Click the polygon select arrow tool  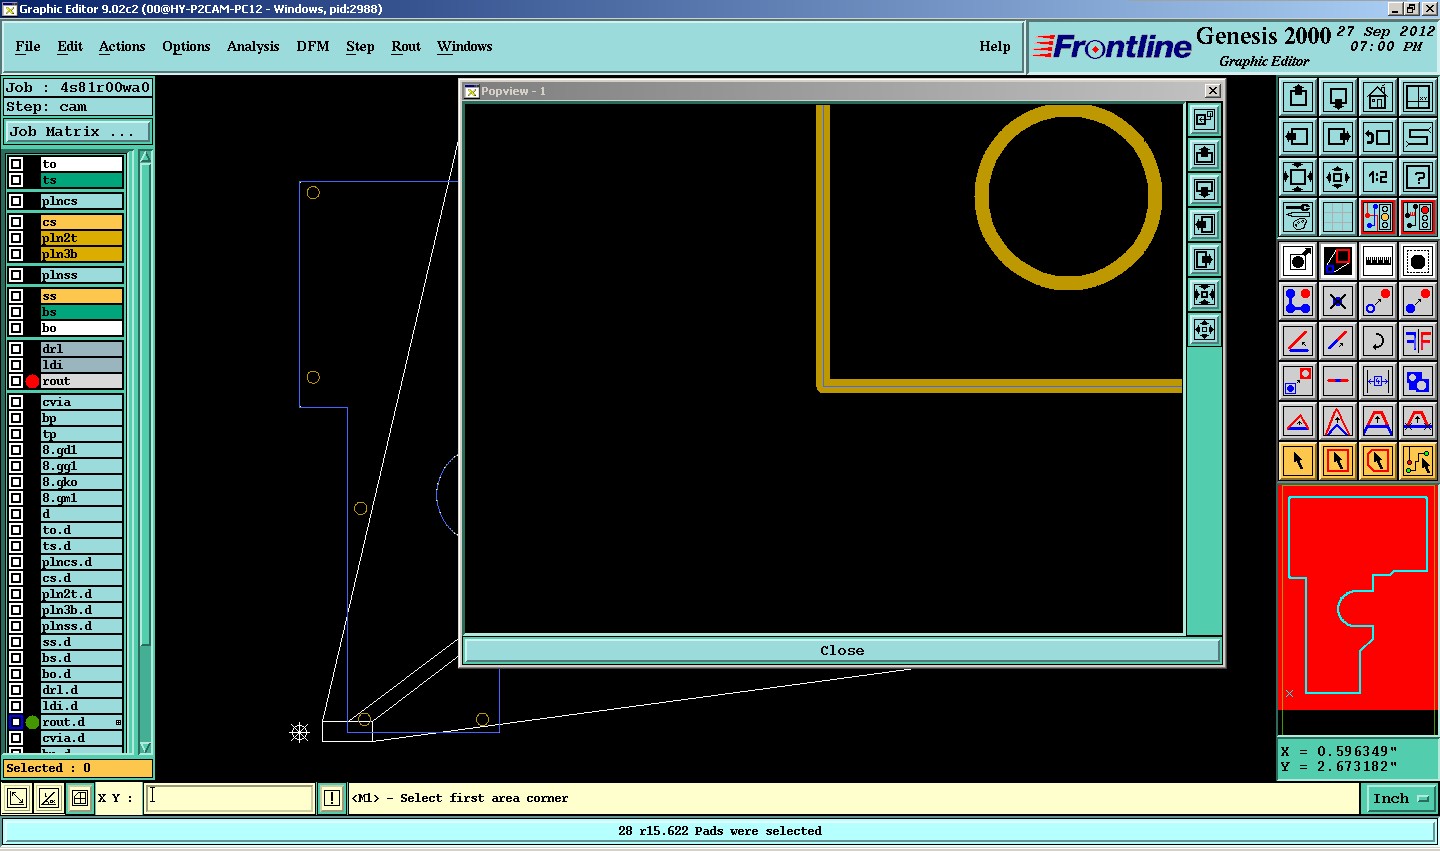pyautogui.click(x=1378, y=461)
